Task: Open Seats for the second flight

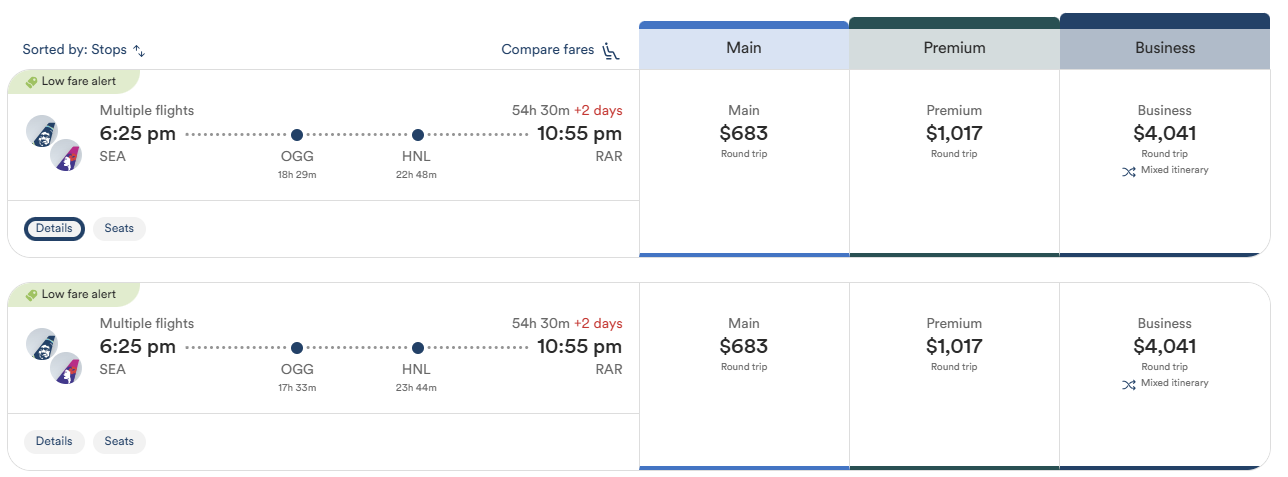Action: tap(119, 441)
